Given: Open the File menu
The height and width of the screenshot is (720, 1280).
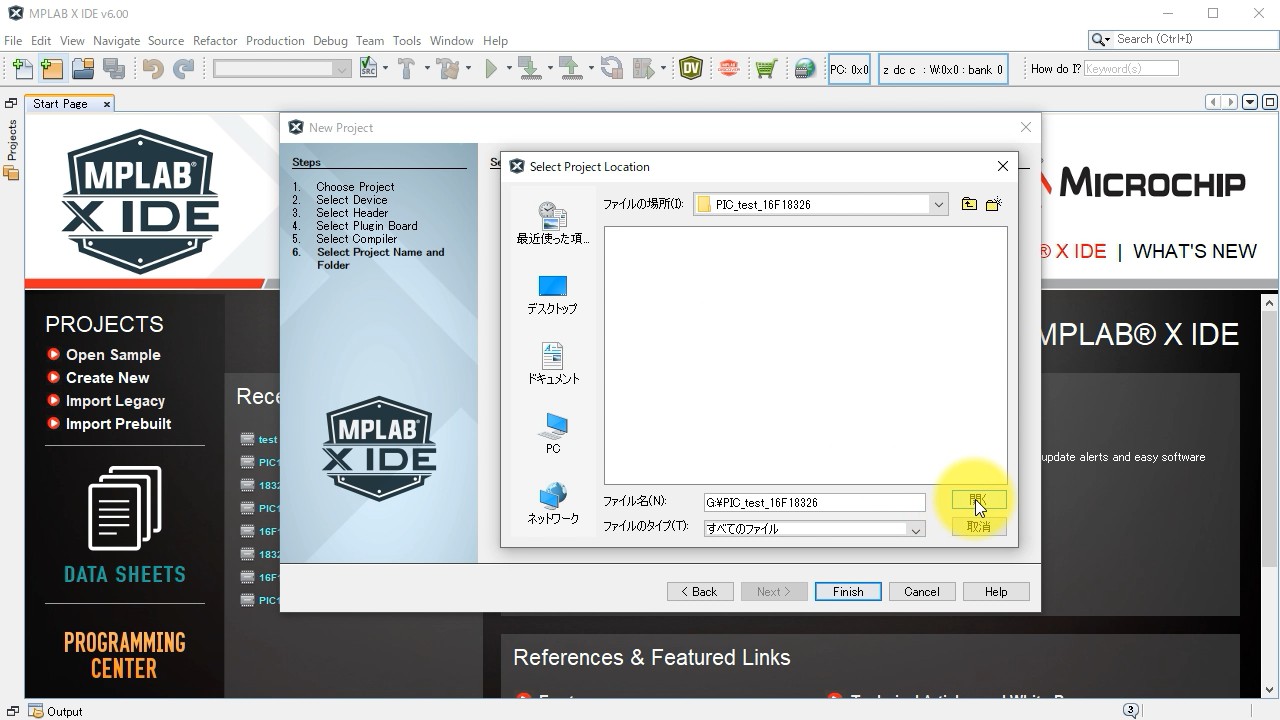Looking at the screenshot, I should [x=13, y=41].
